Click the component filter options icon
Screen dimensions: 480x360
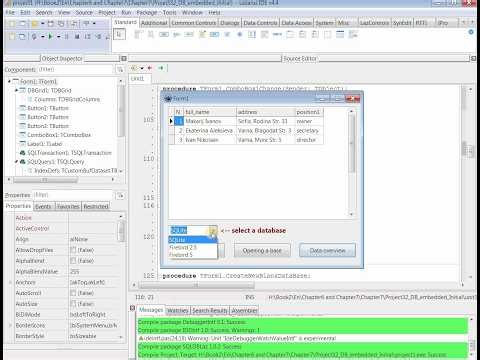click(119, 69)
